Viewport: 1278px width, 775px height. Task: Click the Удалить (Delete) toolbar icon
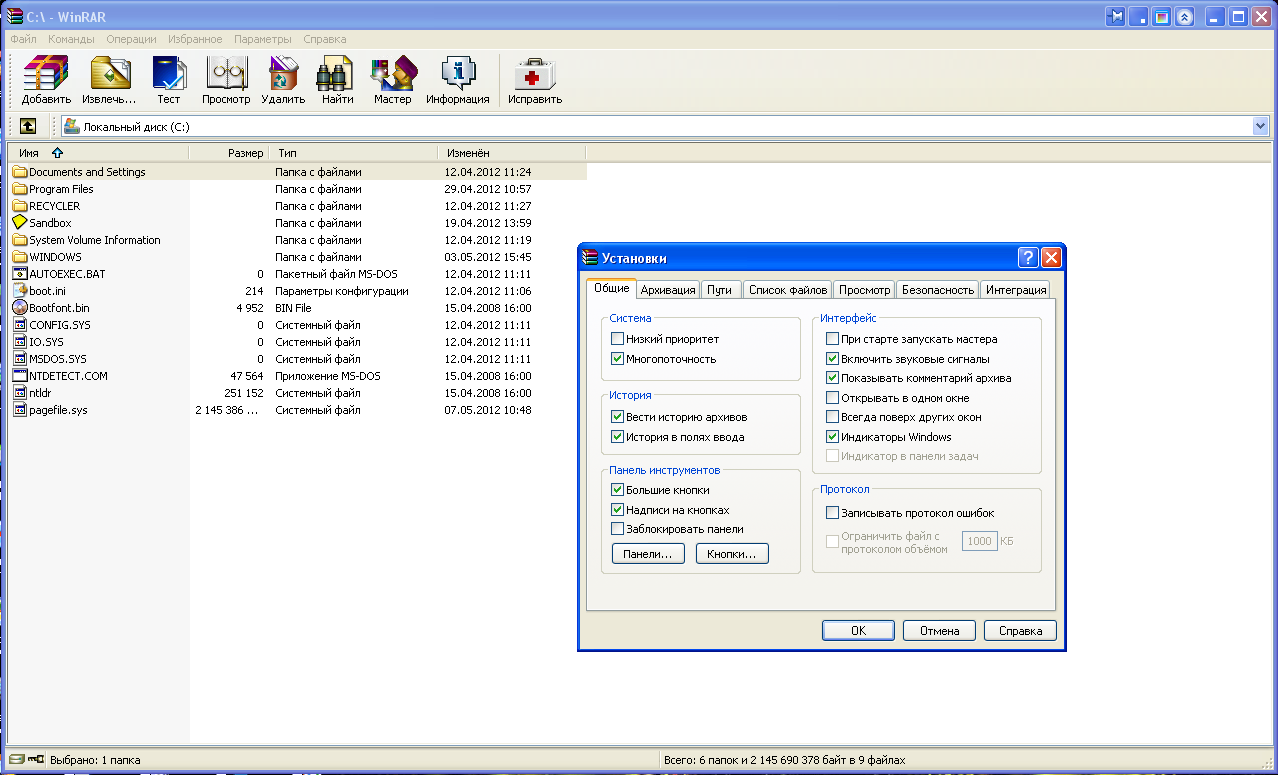click(283, 73)
